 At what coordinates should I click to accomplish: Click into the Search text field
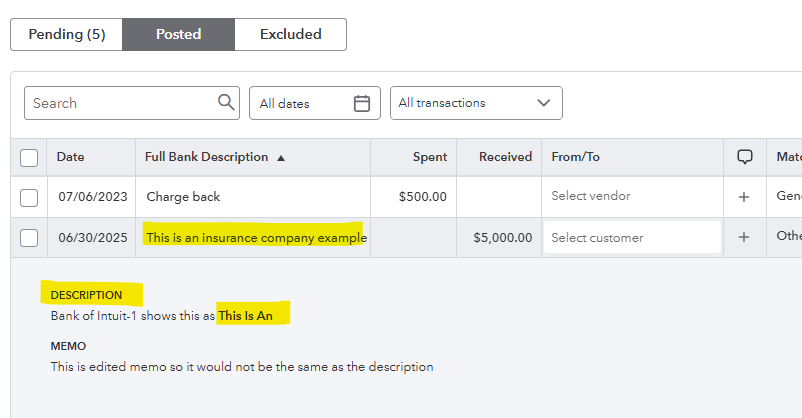click(x=120, y=103)
